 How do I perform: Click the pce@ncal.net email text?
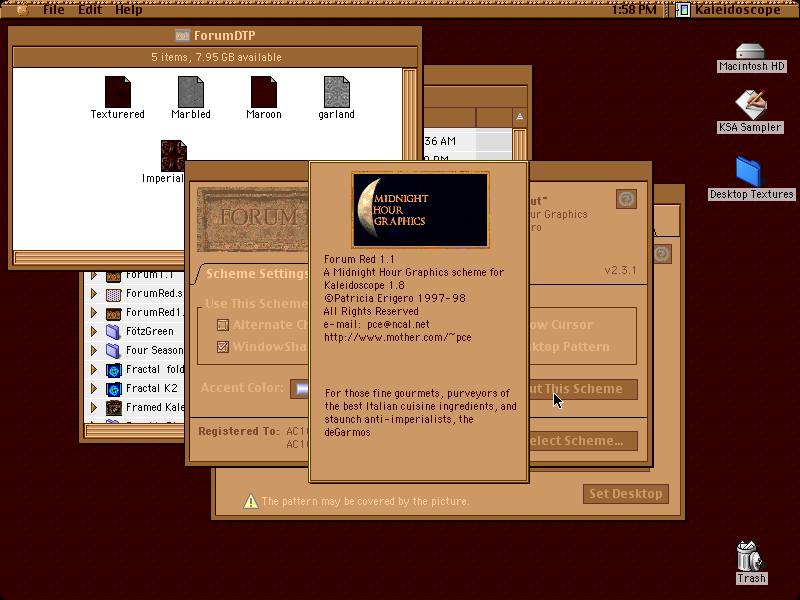click(398, 324)
